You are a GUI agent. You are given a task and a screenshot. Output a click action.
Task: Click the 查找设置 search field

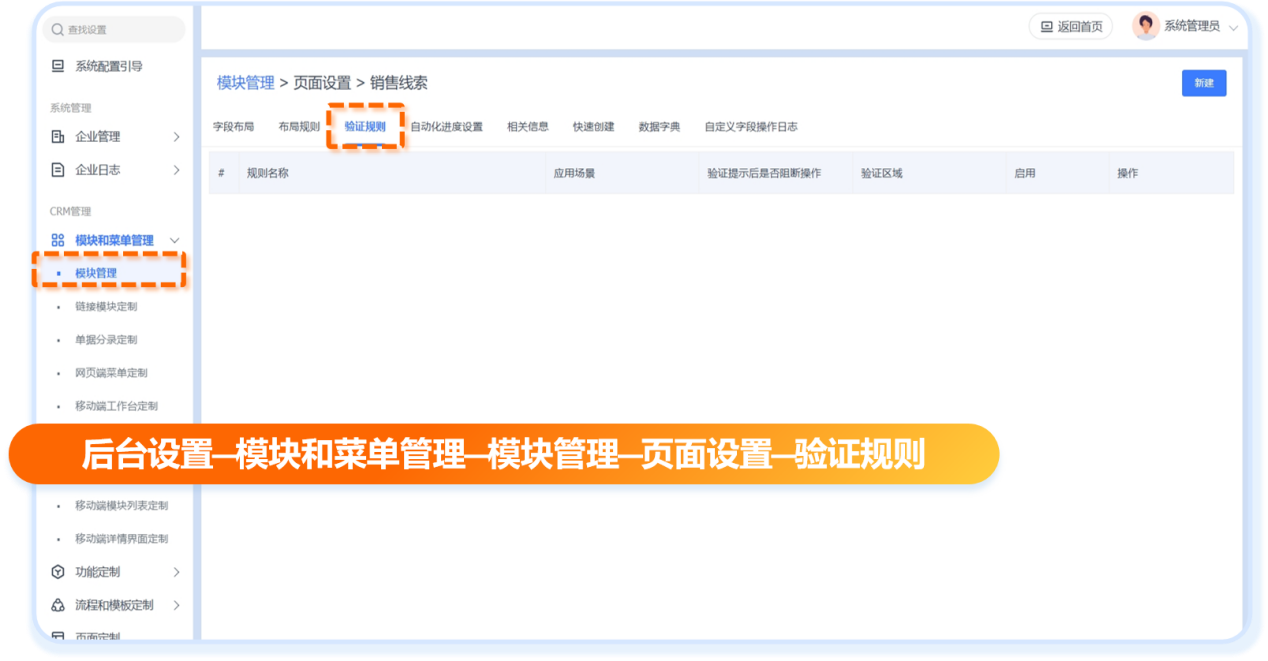coord(120,30)
